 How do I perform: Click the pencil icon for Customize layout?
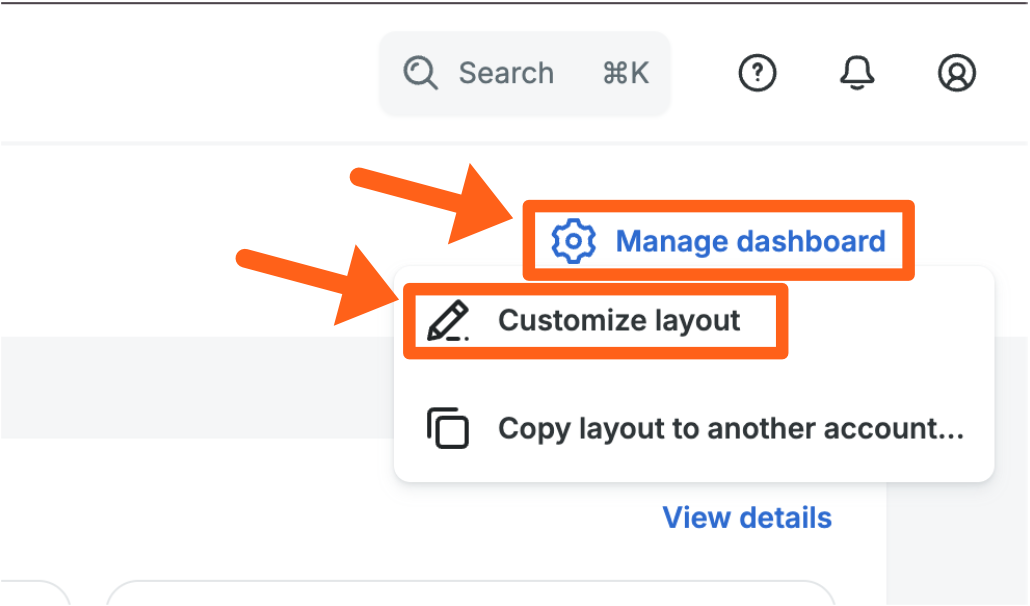[447, 322]
